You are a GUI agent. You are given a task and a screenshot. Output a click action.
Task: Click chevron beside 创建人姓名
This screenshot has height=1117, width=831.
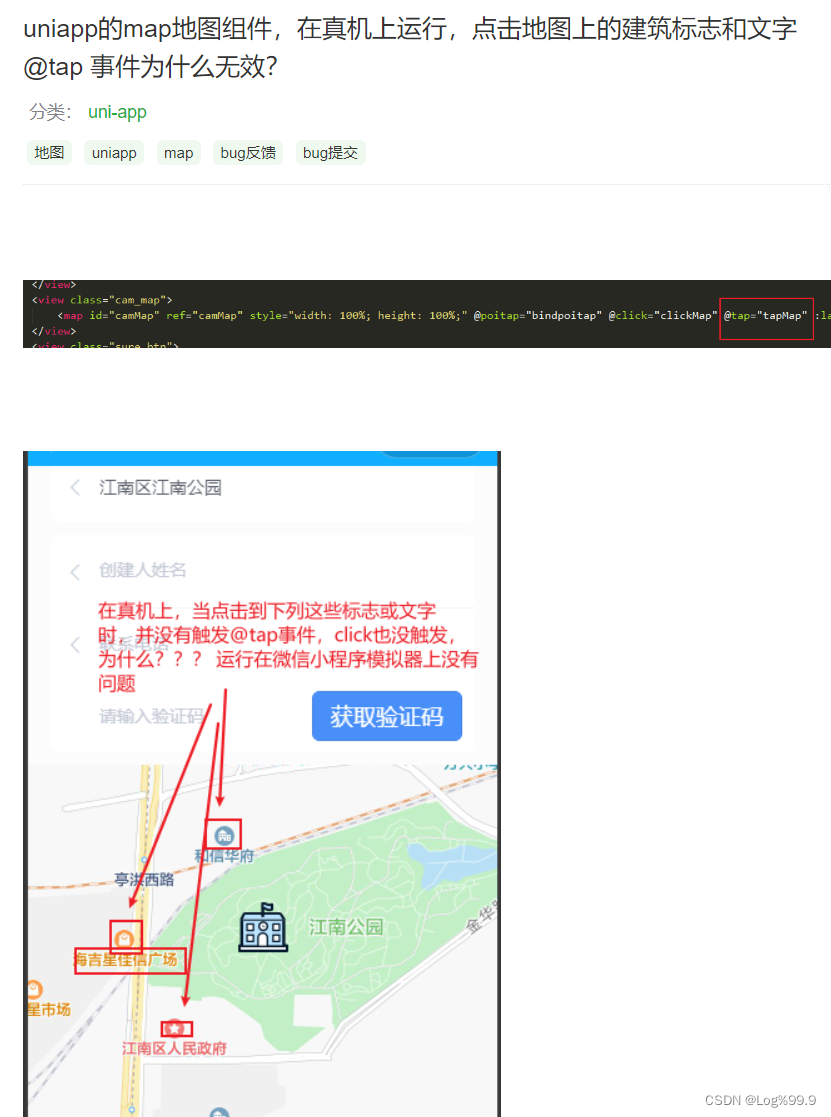75,571
